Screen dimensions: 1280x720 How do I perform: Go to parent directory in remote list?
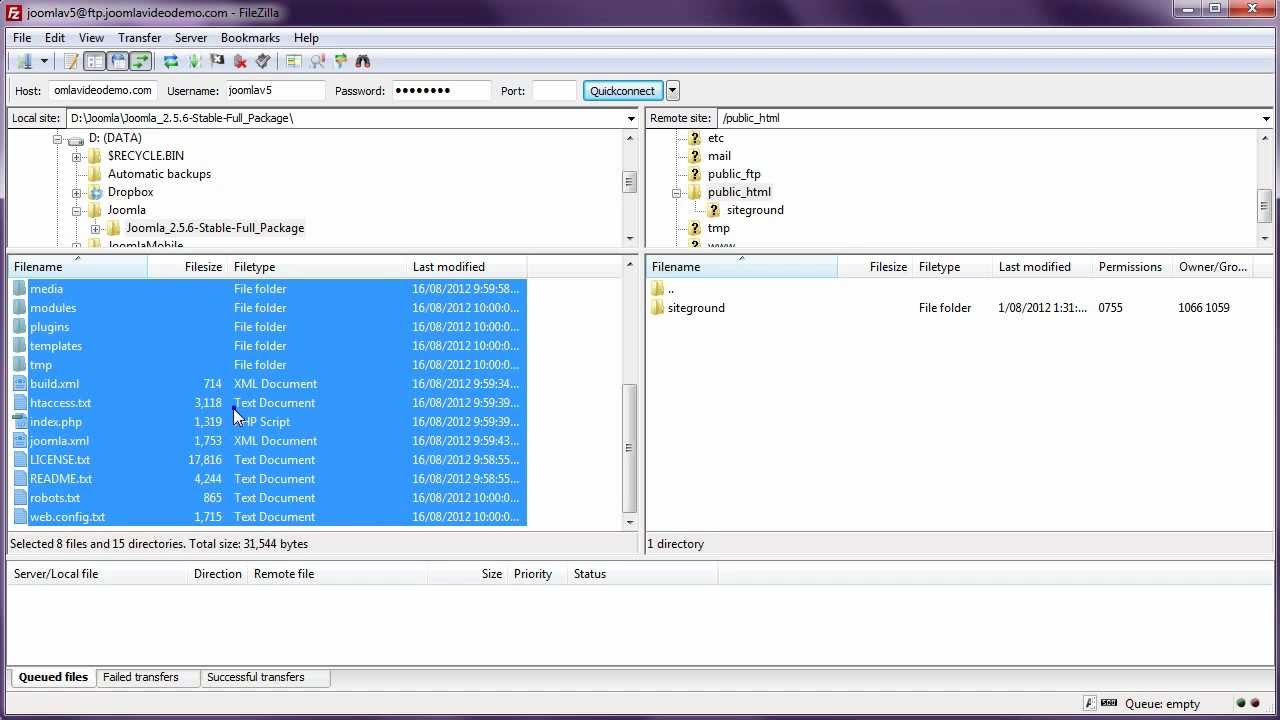coord(670,289)
